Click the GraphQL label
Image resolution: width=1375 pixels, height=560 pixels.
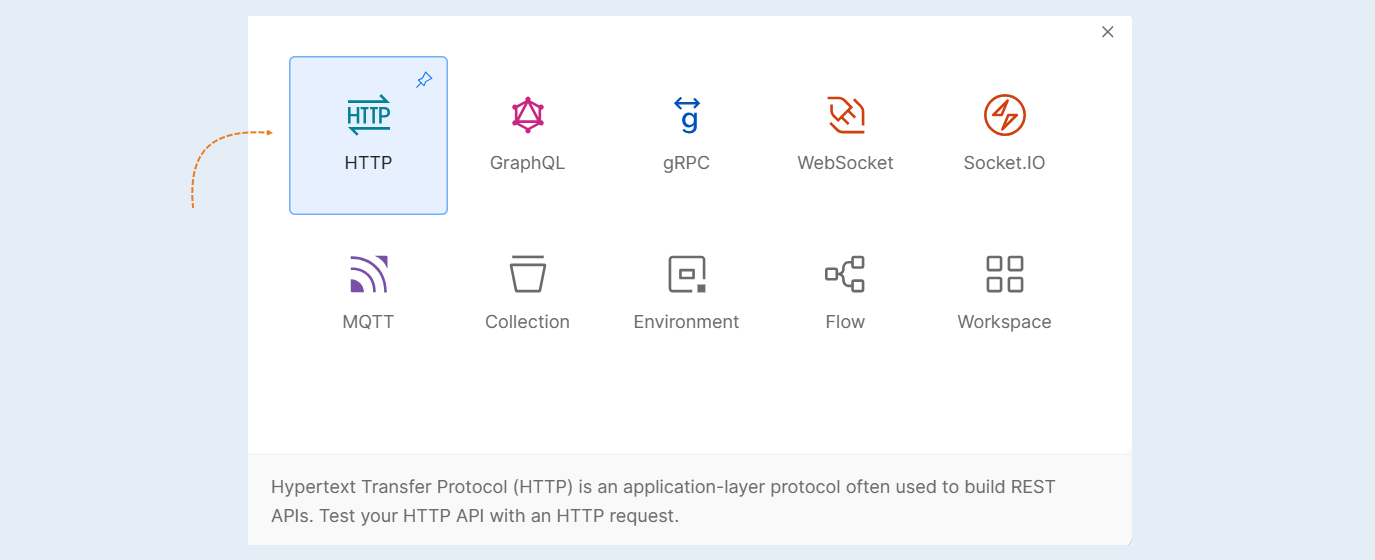[527, 163]
